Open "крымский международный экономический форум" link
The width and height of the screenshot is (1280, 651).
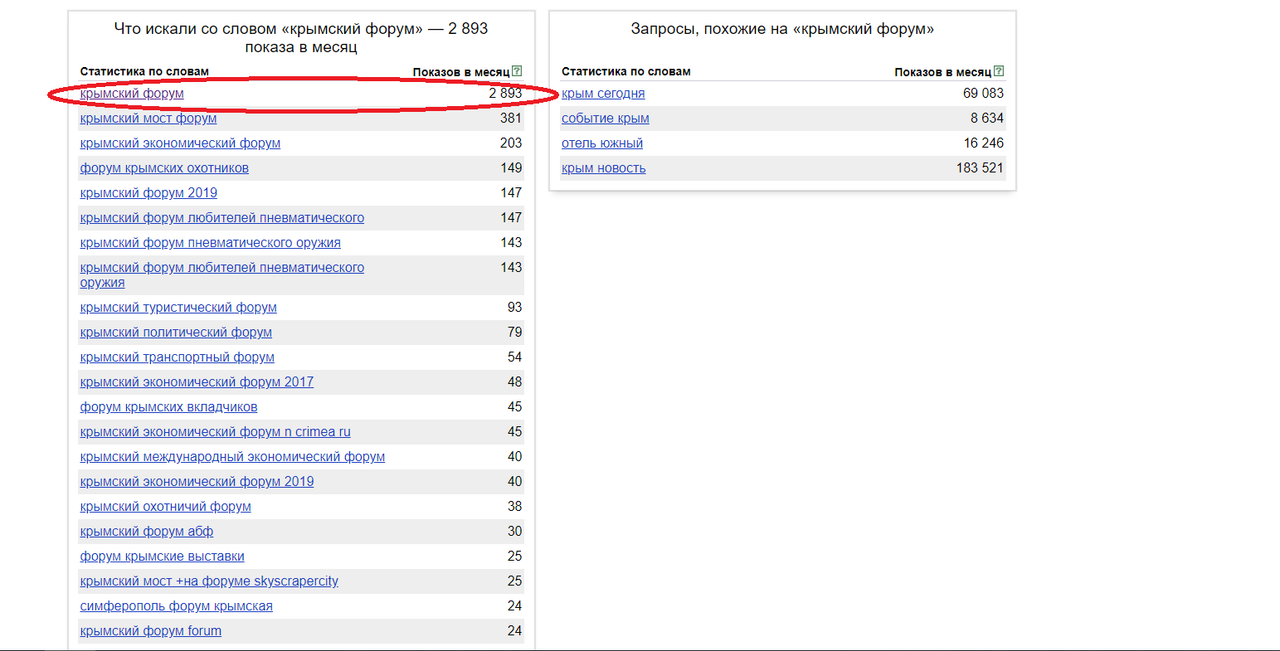point(232,457)
